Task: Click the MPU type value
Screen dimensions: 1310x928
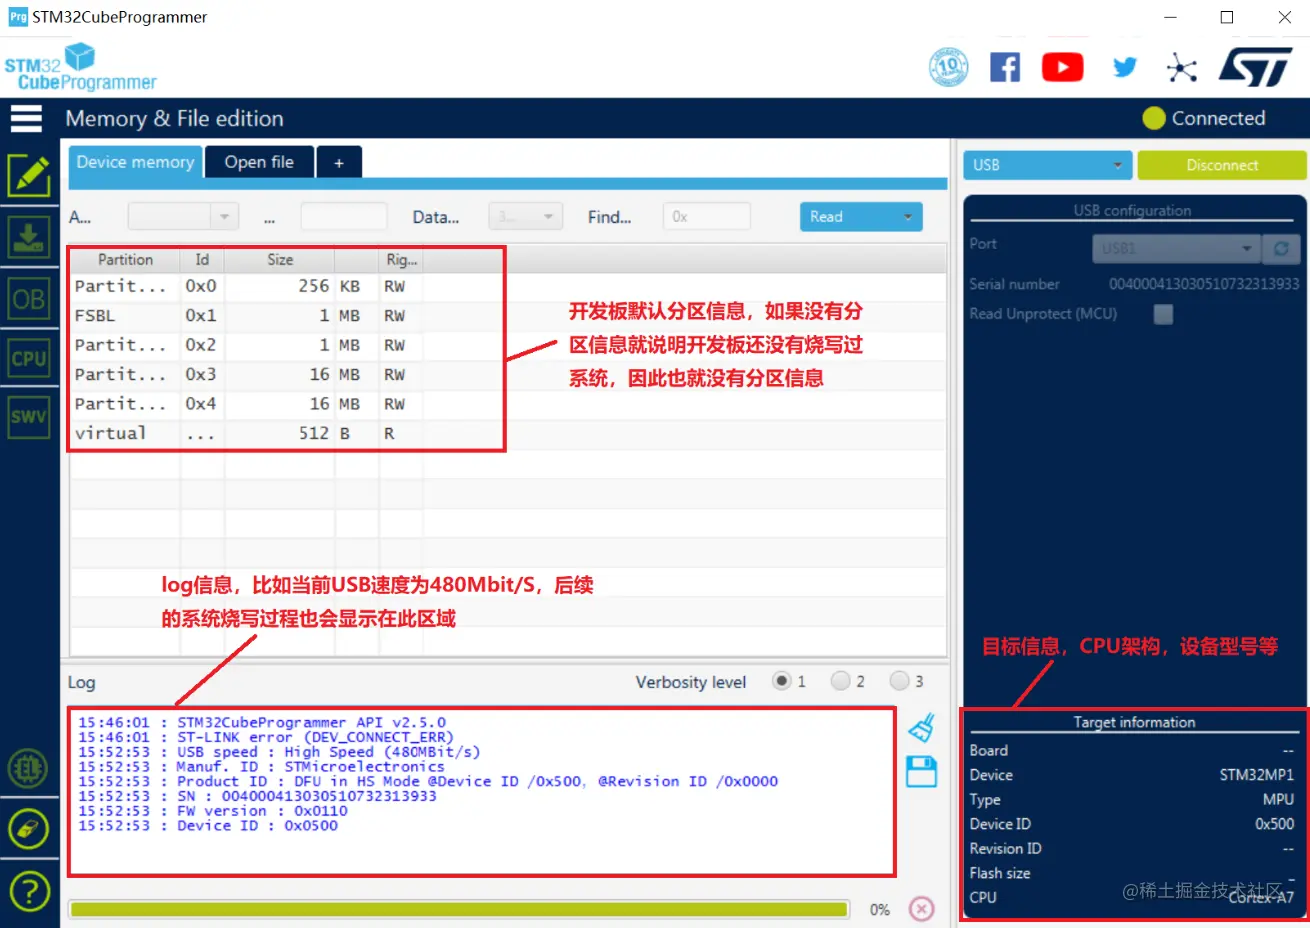Action: pos(1278,800)
